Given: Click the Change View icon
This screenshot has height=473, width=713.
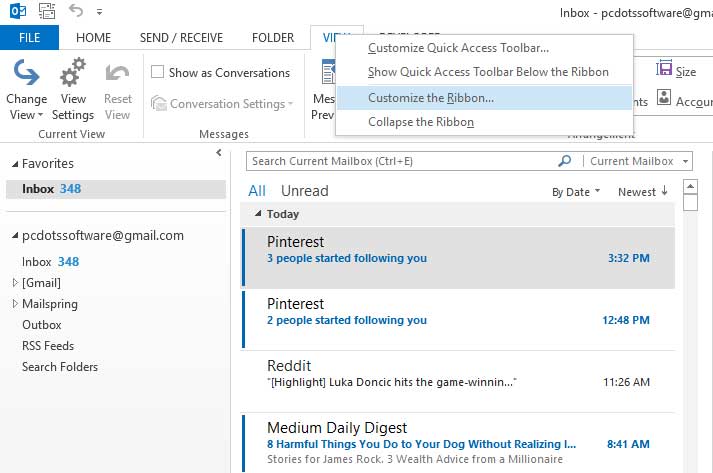Looking at the screenshot, I should click(x=26, y=75).
